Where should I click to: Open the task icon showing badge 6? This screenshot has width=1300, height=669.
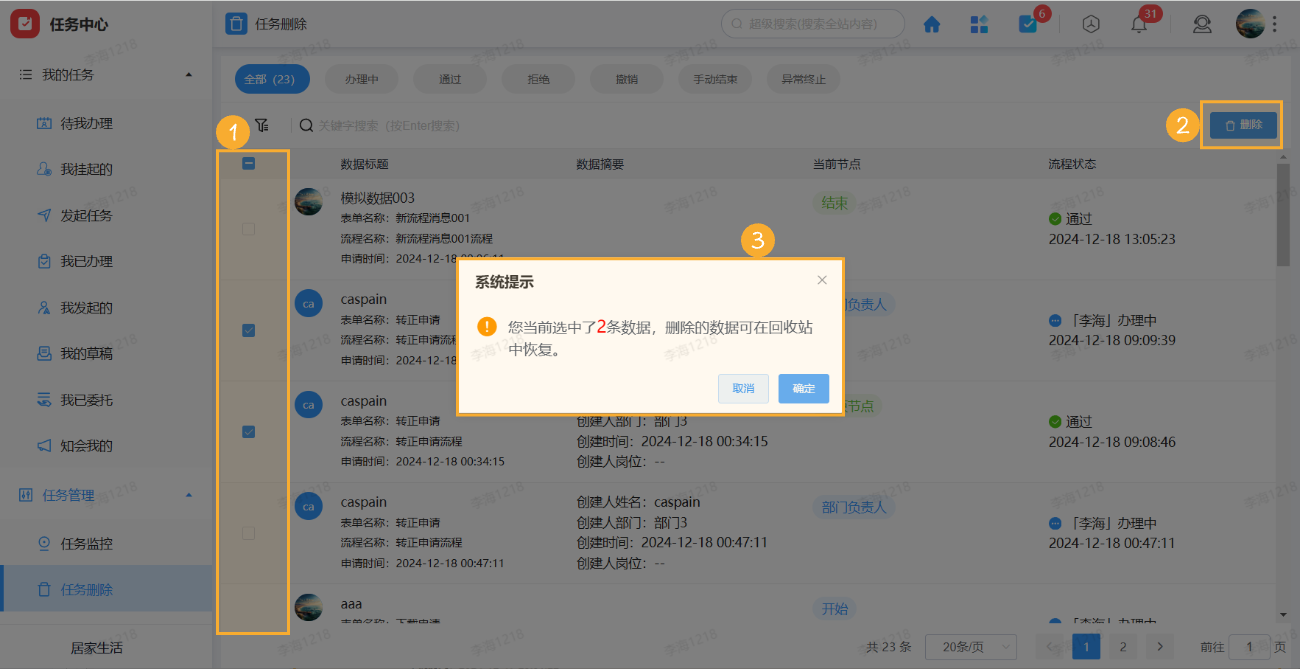point(1028,23)
